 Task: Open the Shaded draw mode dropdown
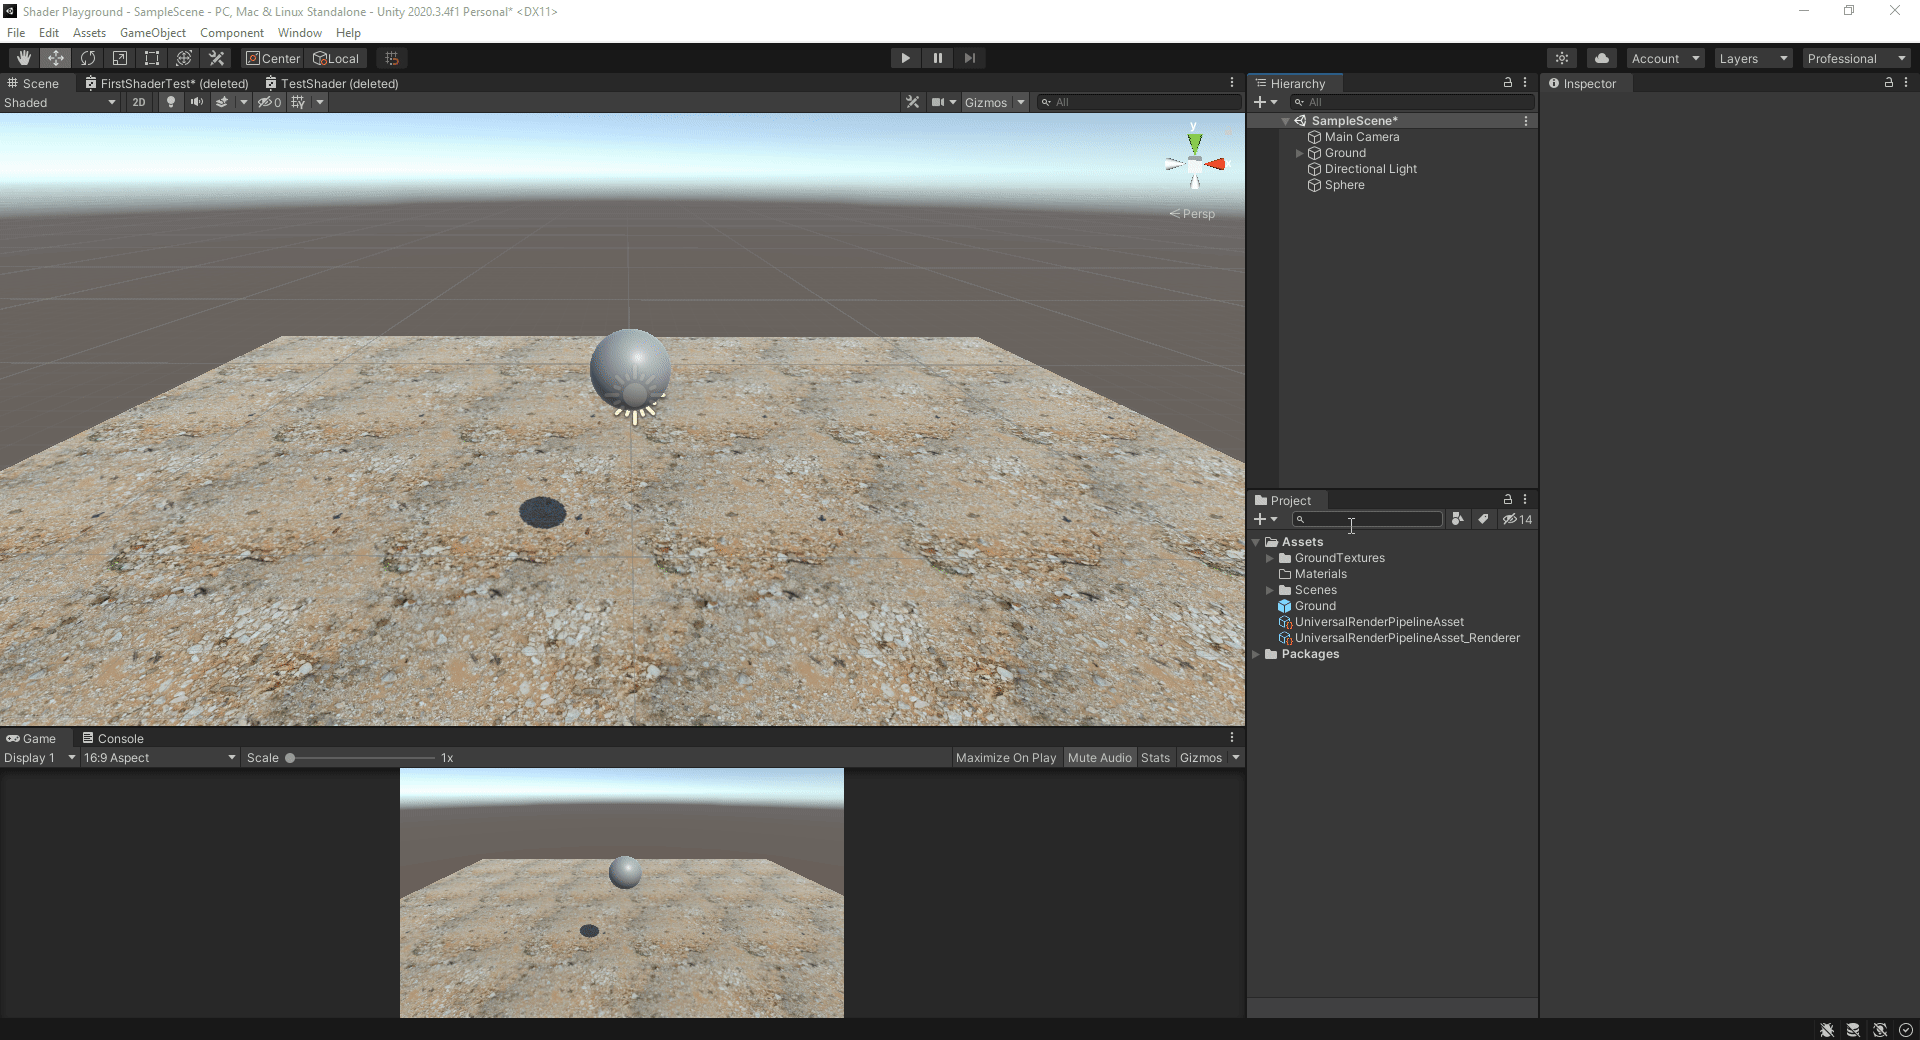tap(60, 102)
